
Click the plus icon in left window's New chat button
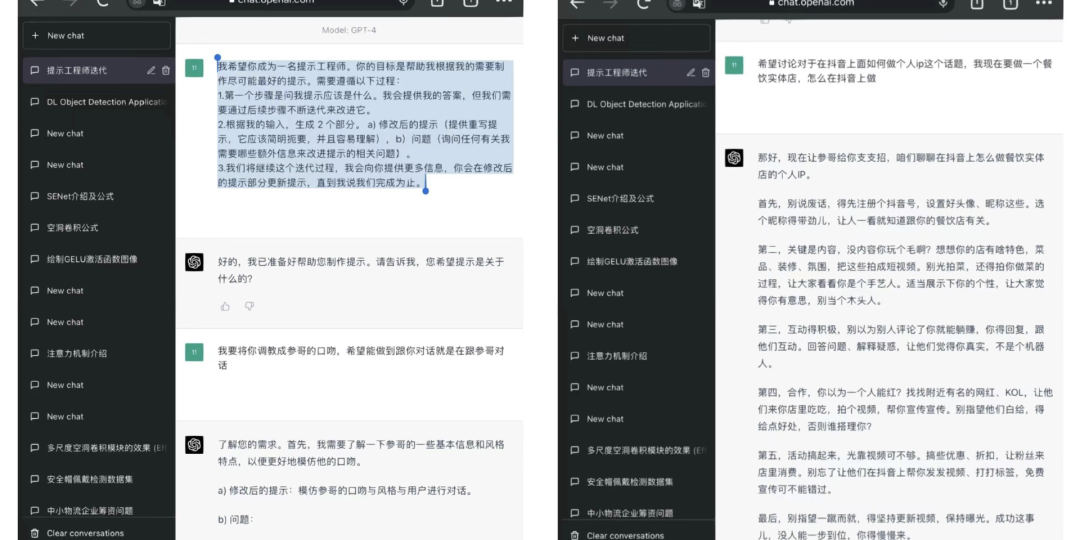36,36
